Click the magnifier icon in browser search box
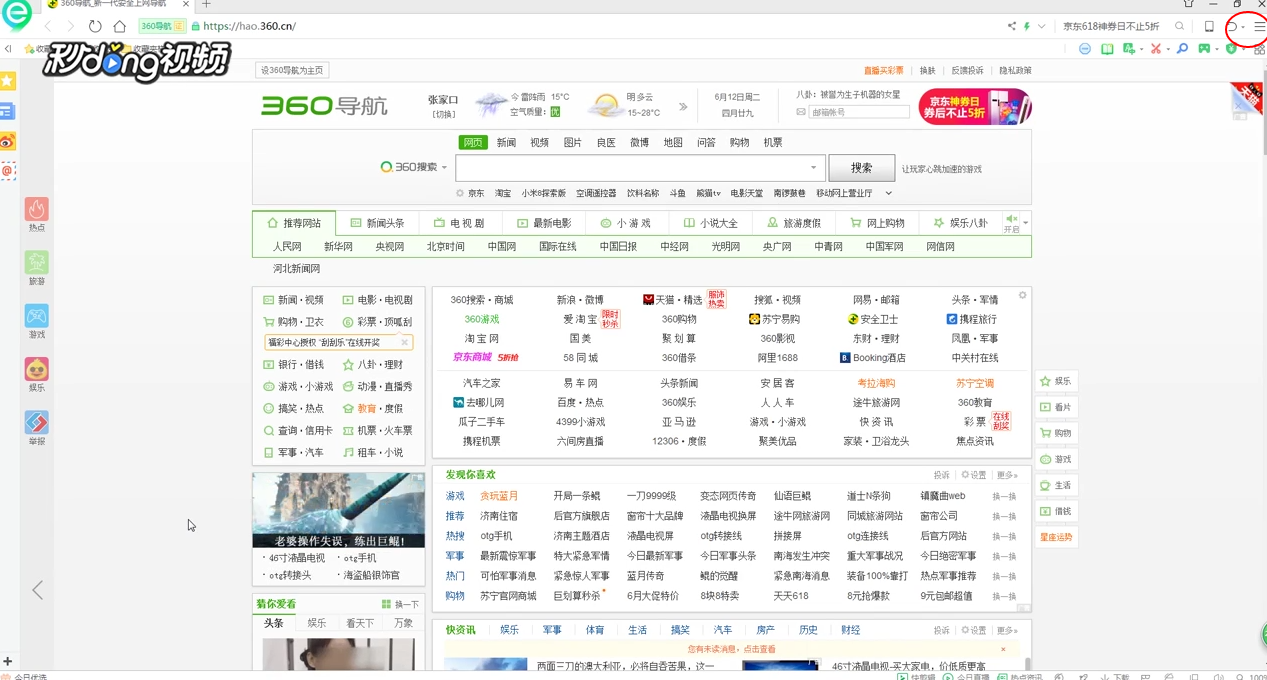This screenshot has height=680, width=1267. 1180,26
